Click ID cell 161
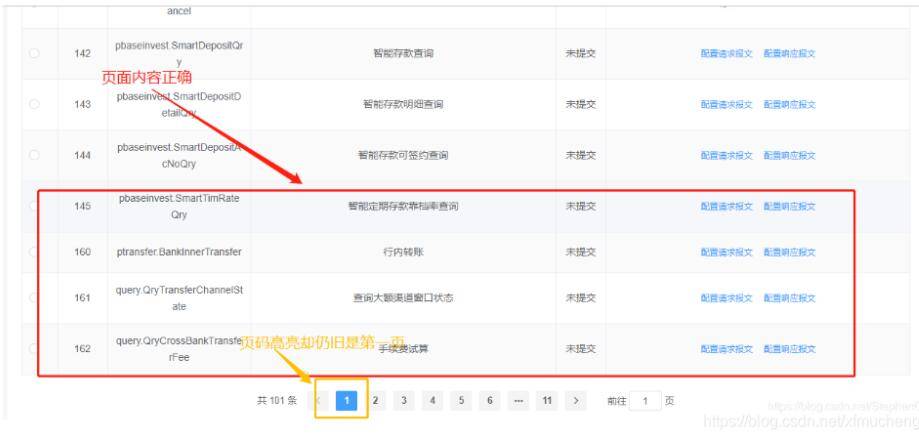 (83, 298)
